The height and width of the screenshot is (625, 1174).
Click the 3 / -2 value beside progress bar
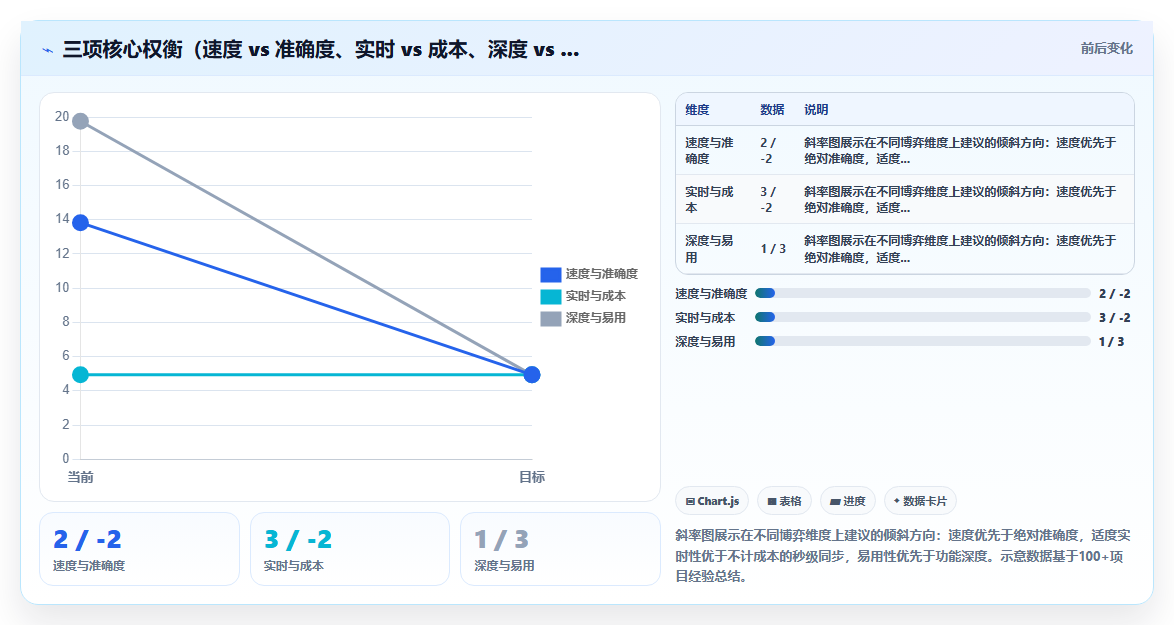point(1115,317)
